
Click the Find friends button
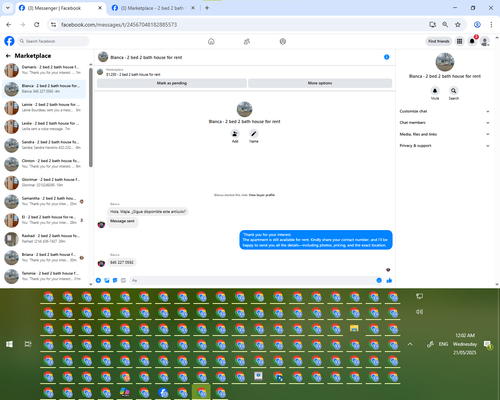coord(439,41)
